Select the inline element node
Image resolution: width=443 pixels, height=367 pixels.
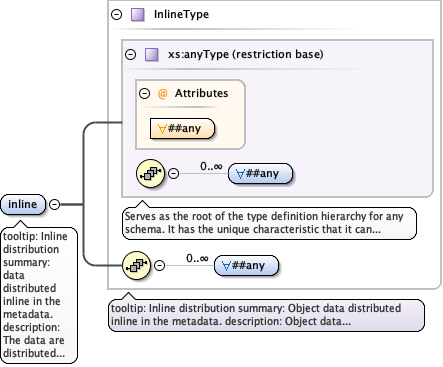(x=23, y=204)
